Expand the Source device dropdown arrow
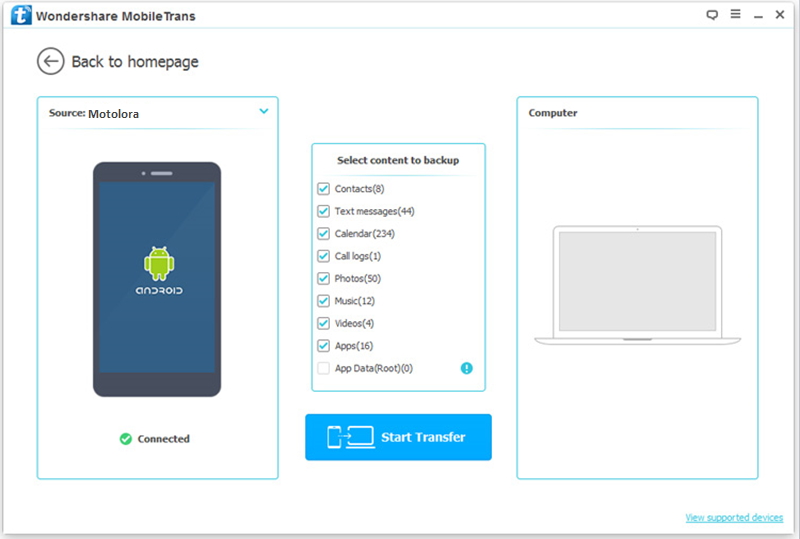The width and height of the screenshot is (800, 539). [x=264, y=111]
